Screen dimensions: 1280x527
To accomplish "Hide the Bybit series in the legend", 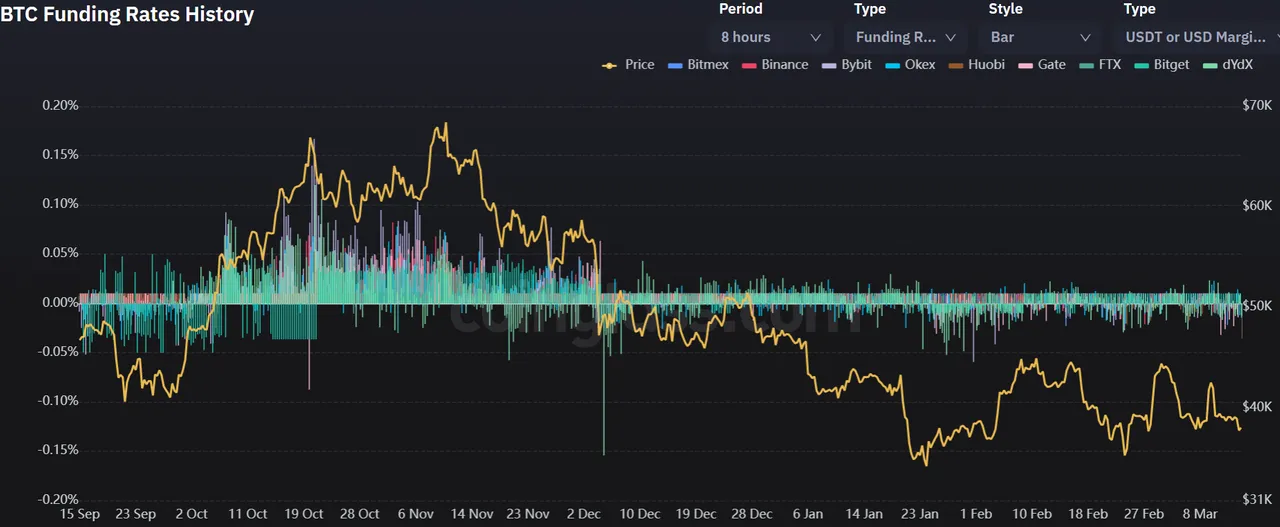I will [x=846, y=64].
